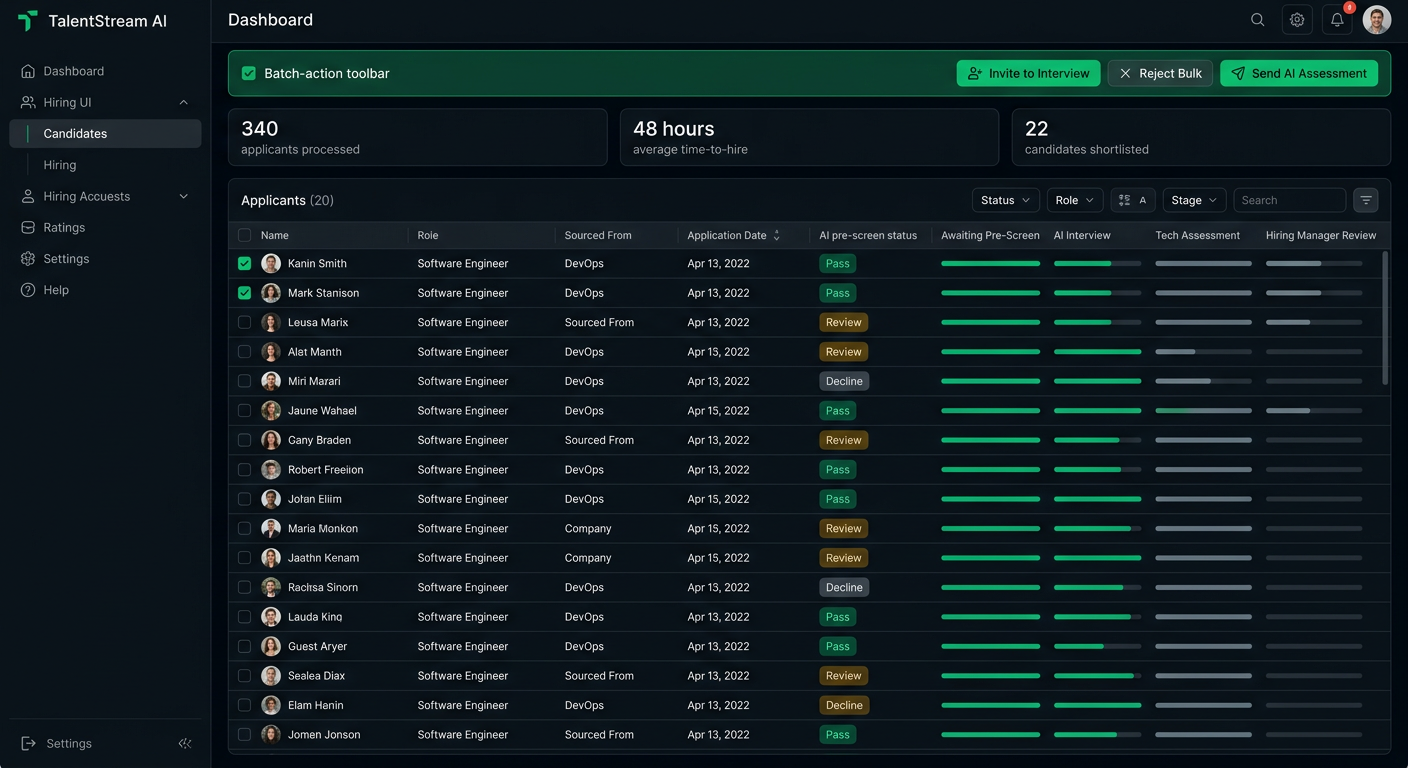The width and height of the screenshot is (1408, 768).
Task: Click Review badge for Gany Braden
Action: 843,440
